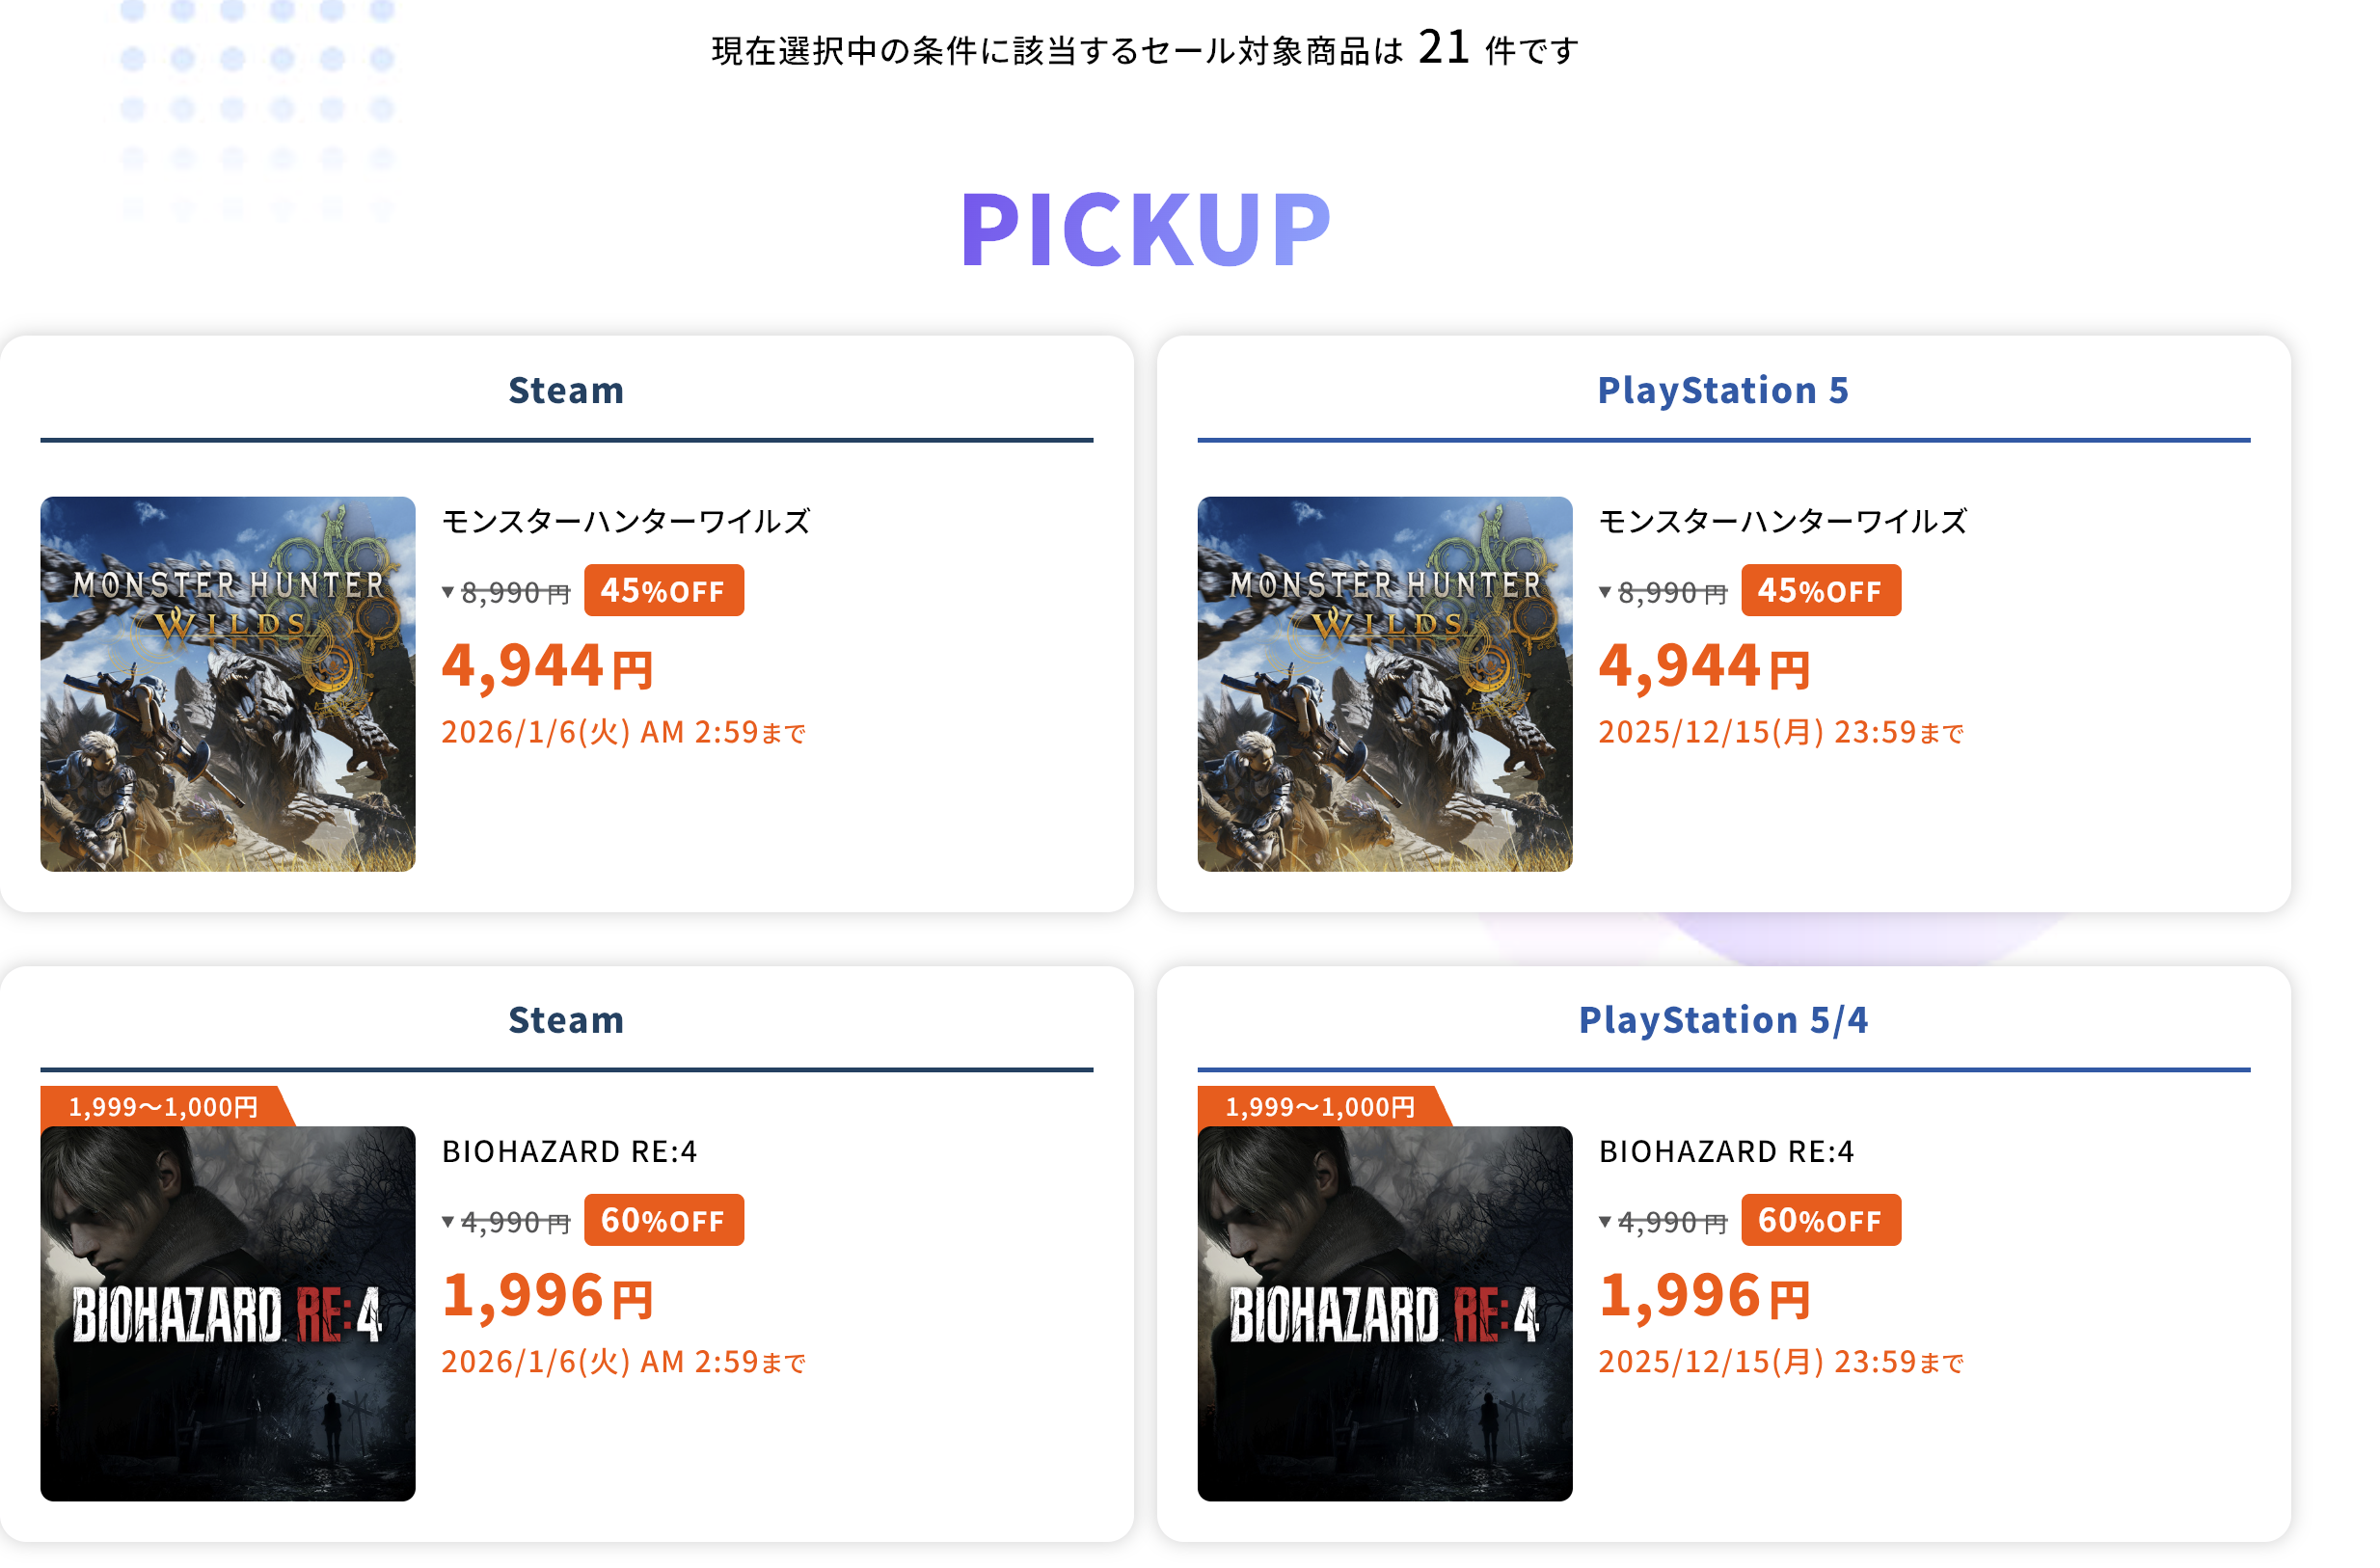Select the Steam モンスターハンターワイルズ title link

coord(626,521)
